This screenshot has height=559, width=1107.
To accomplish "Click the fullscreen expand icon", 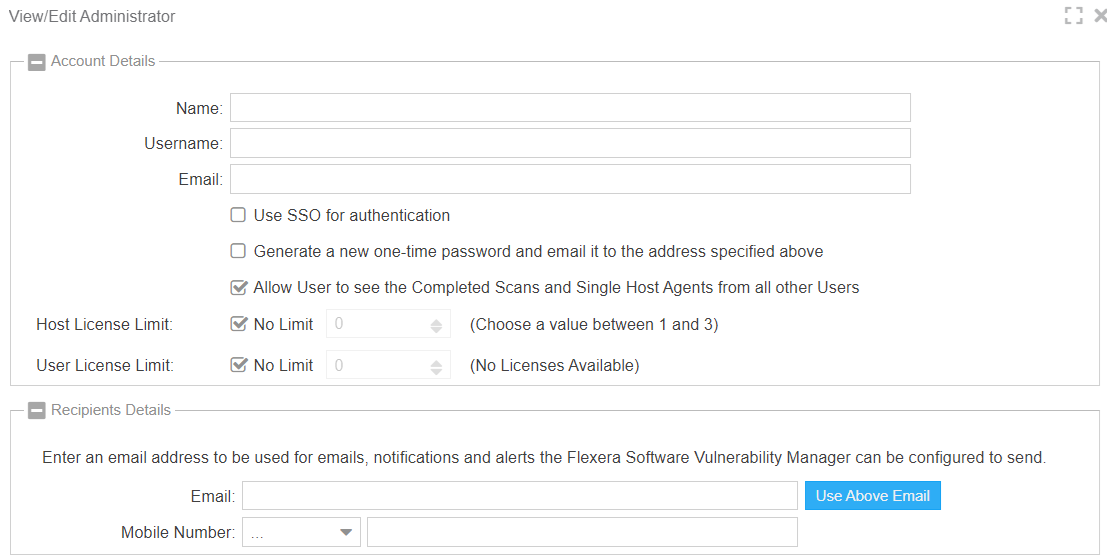I will pos(1074,16).
